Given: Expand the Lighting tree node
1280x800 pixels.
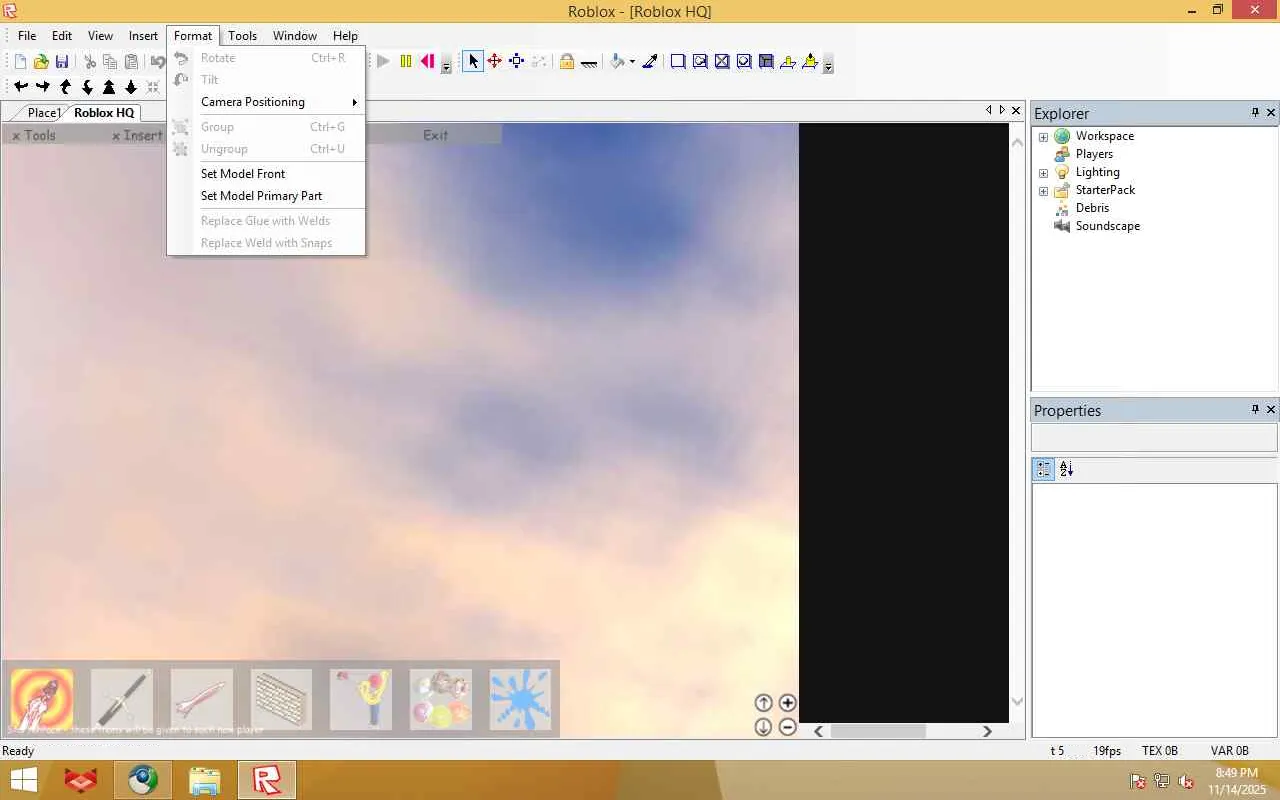Looking at the screenshot, I should click(x=1043, y=173).
